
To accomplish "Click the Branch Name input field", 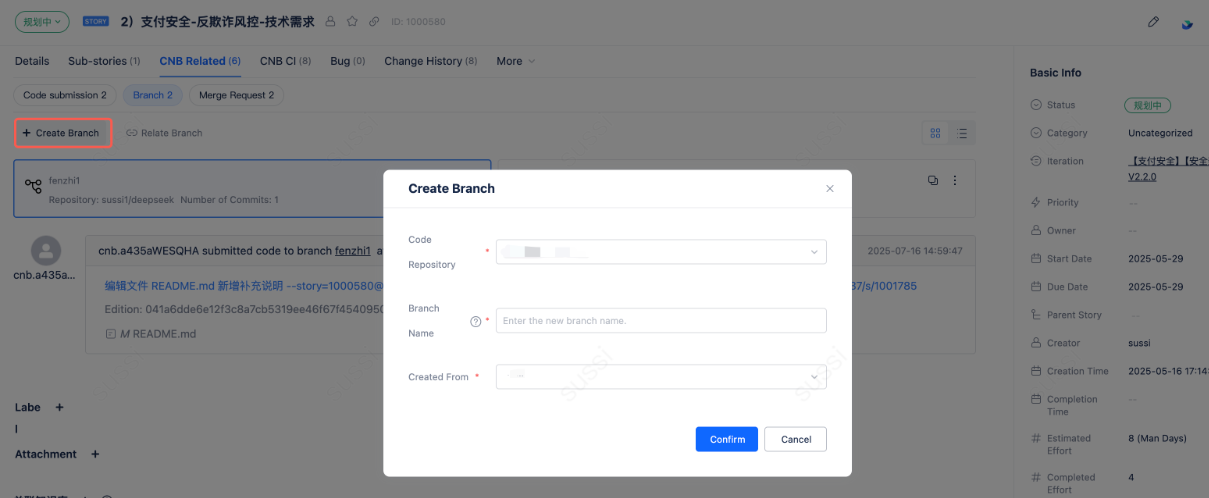I will tap(661, 321).
